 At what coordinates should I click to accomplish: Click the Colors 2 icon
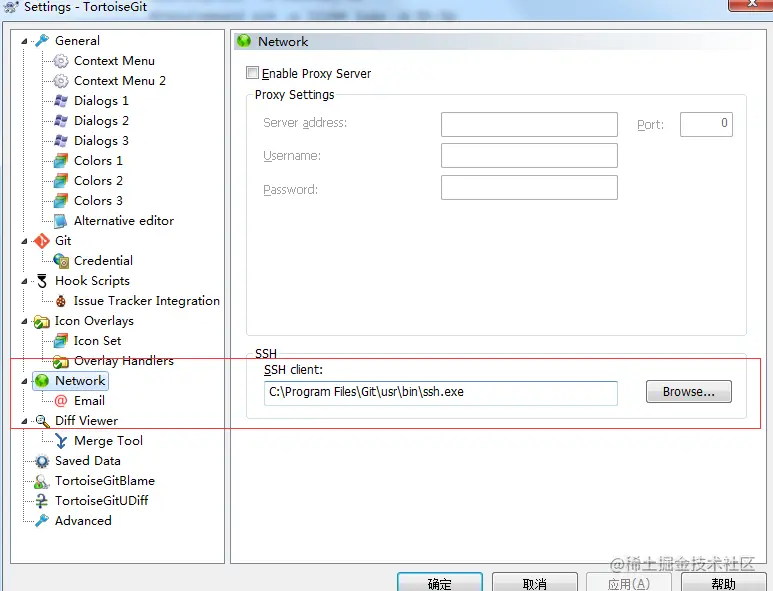[x=61, y=181]
